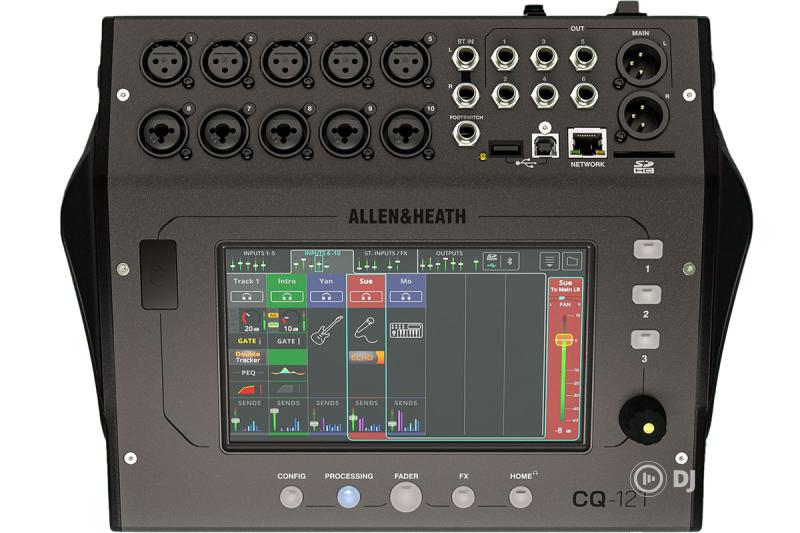Select the Yan channel name header
Screen dimensions: 800x533
327,281
